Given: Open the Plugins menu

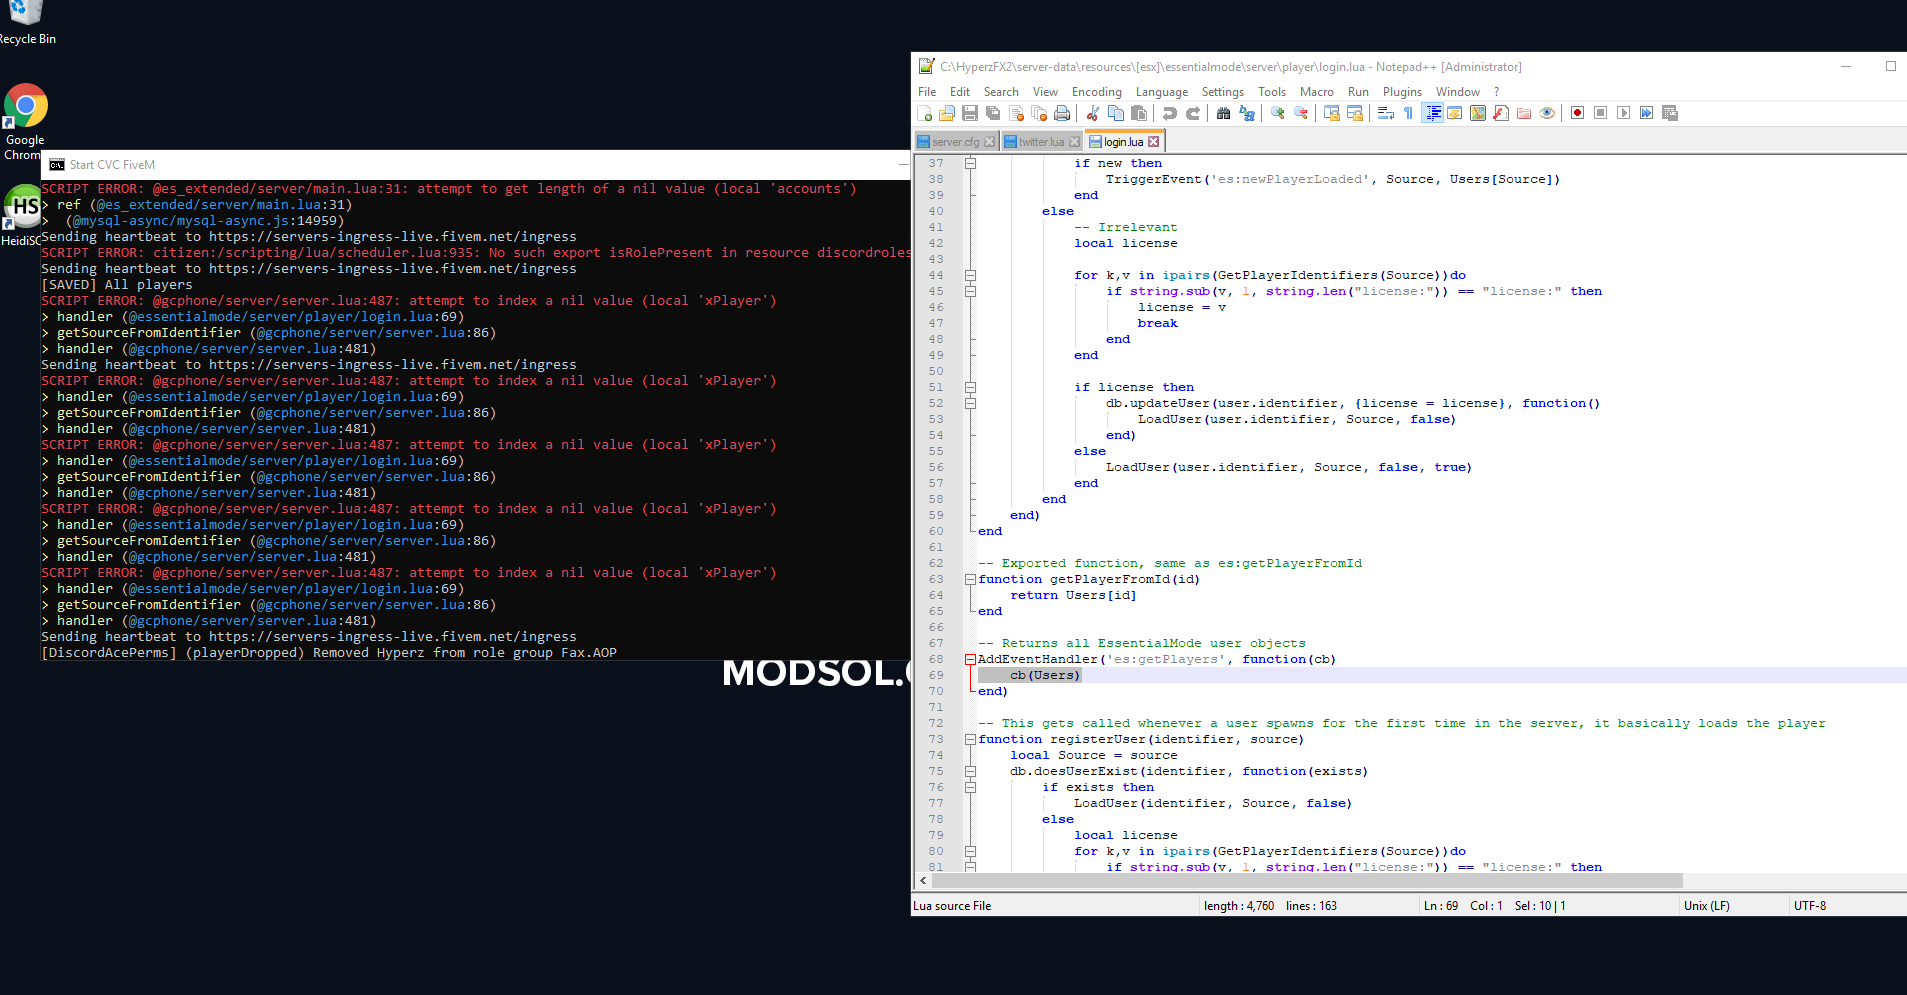Looking at the screenshot, I should point(1402,92).
